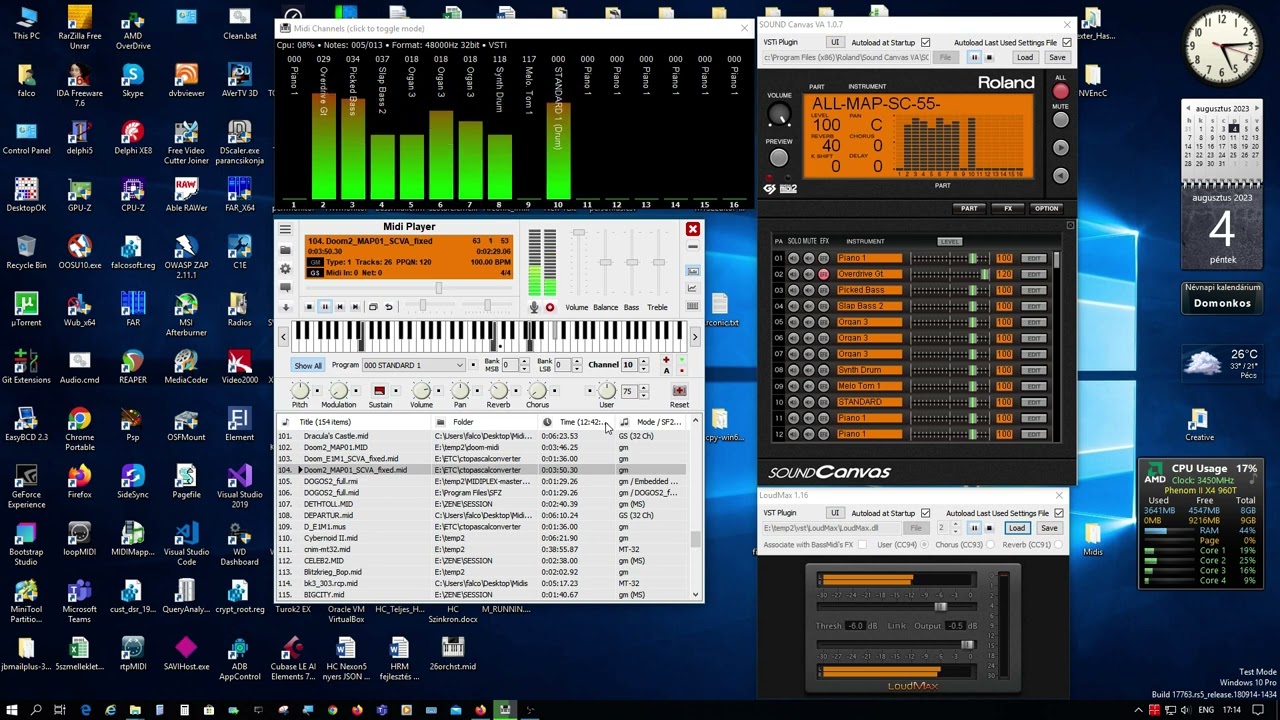Toggle Autoload Last Used Settings in SOUND Canvas

(x=1067, y=42)
